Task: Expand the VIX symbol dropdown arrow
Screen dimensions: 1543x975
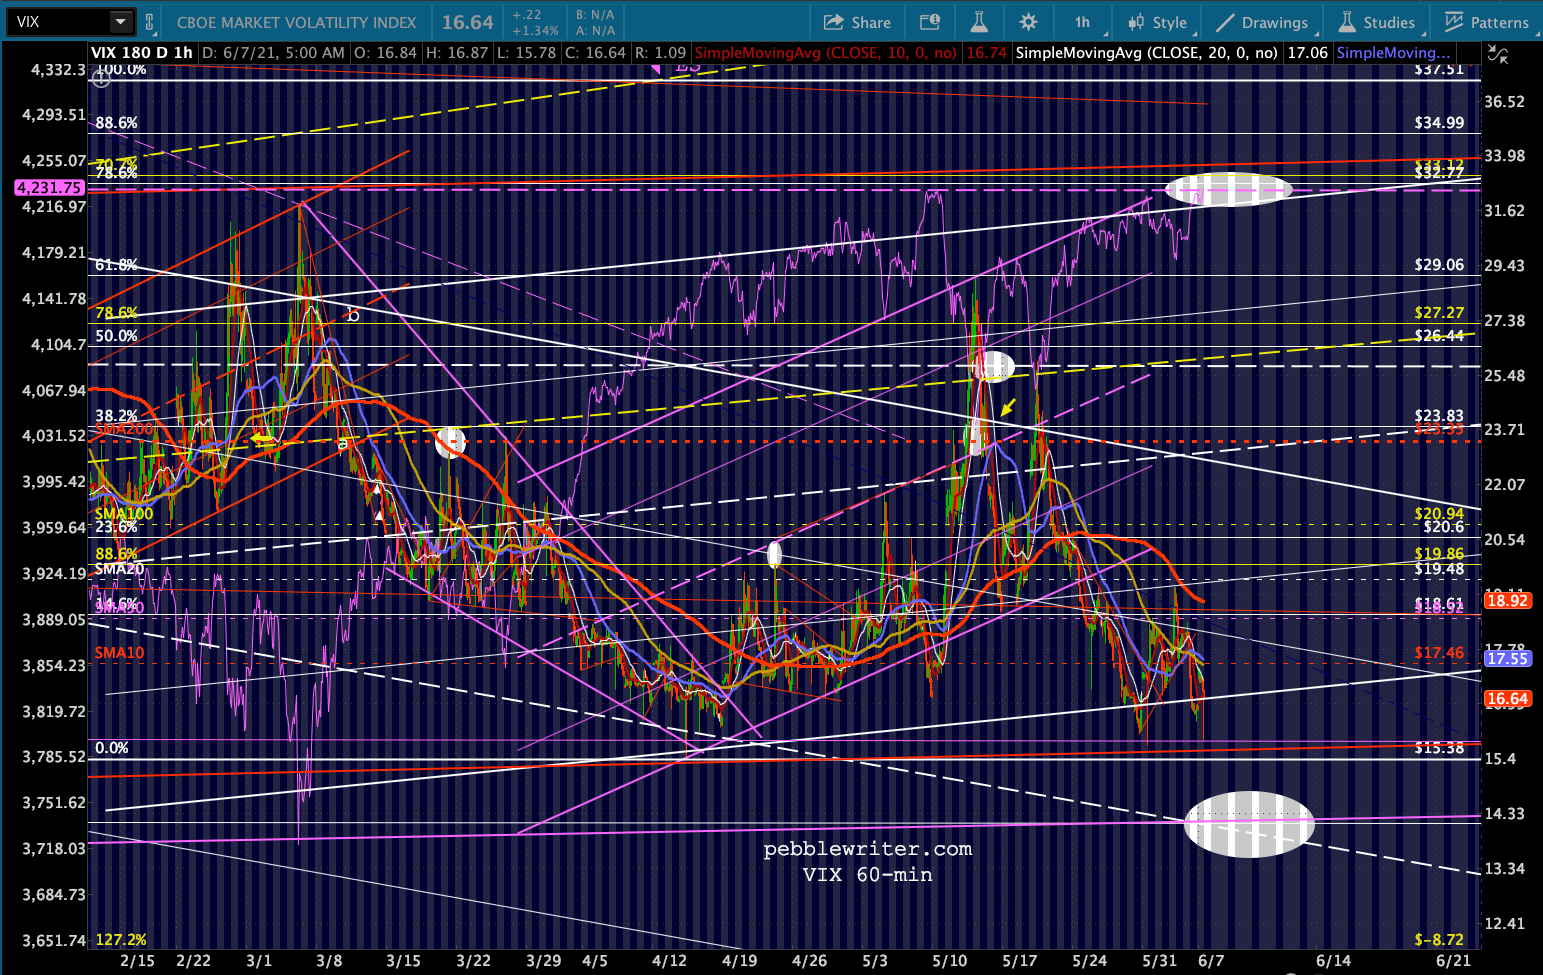Action: pos(120,22)
